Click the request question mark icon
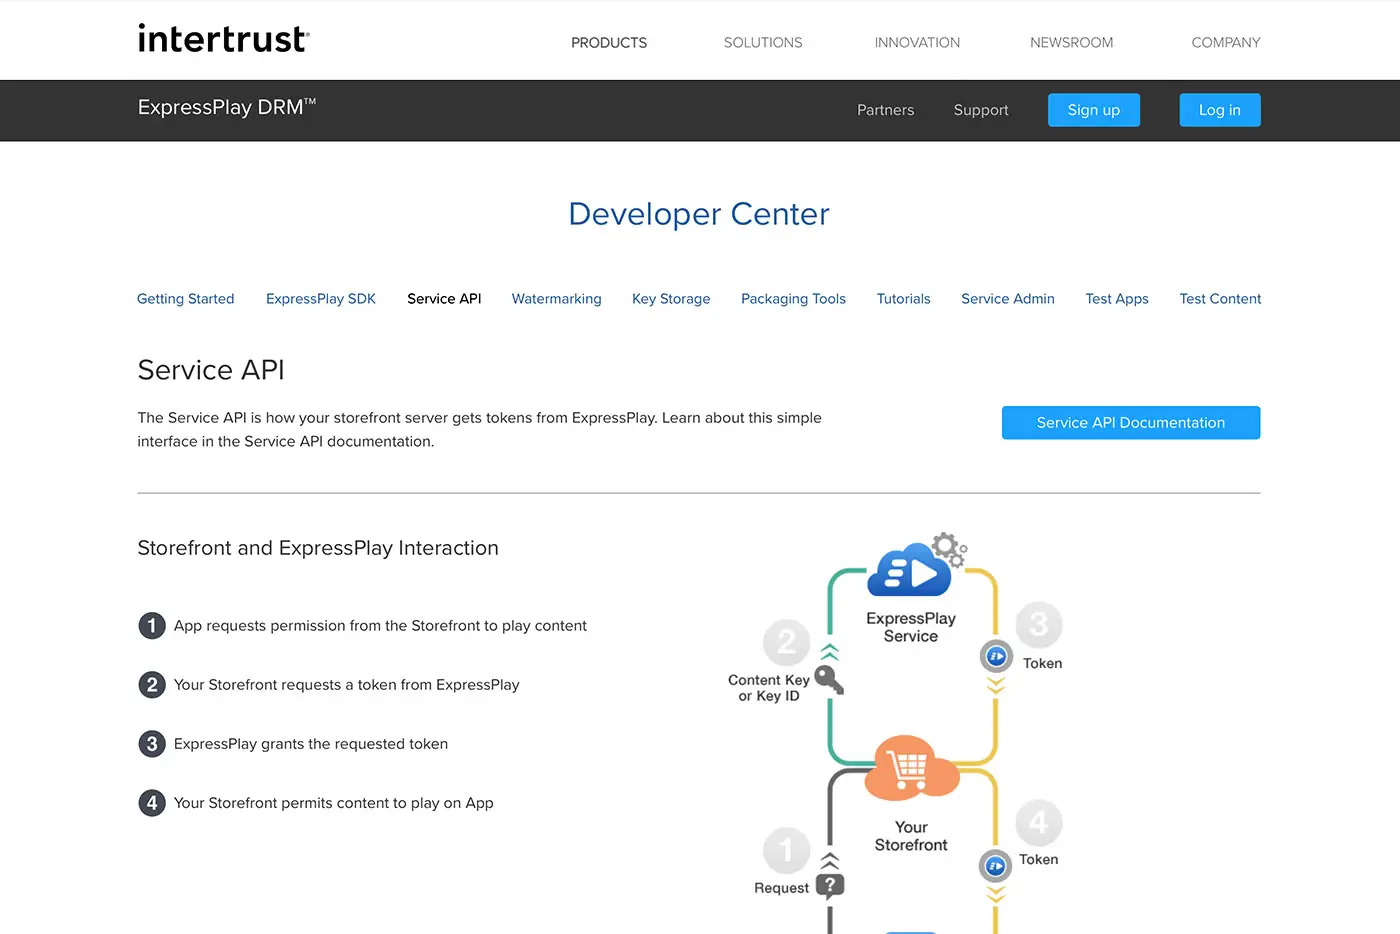Screen dimensions: 1400x934 [830, 886]
